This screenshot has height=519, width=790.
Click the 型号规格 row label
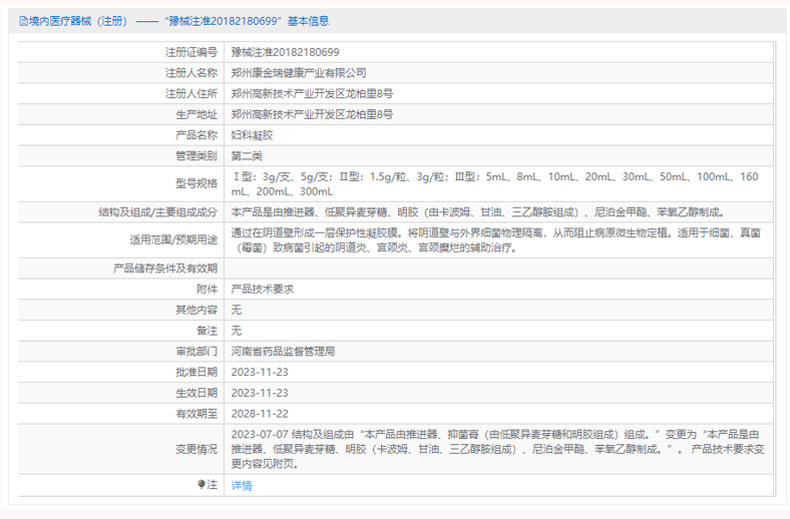pos(196,184)
